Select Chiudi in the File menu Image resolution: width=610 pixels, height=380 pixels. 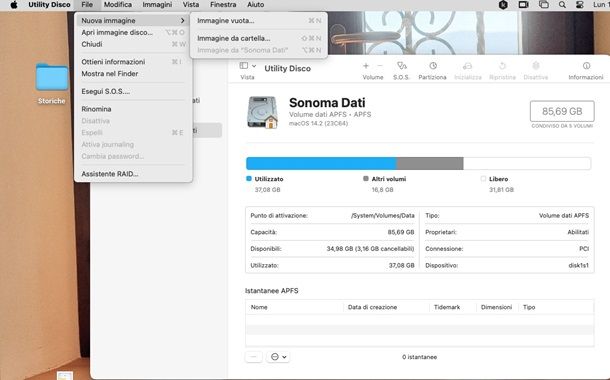click(133, 44)
